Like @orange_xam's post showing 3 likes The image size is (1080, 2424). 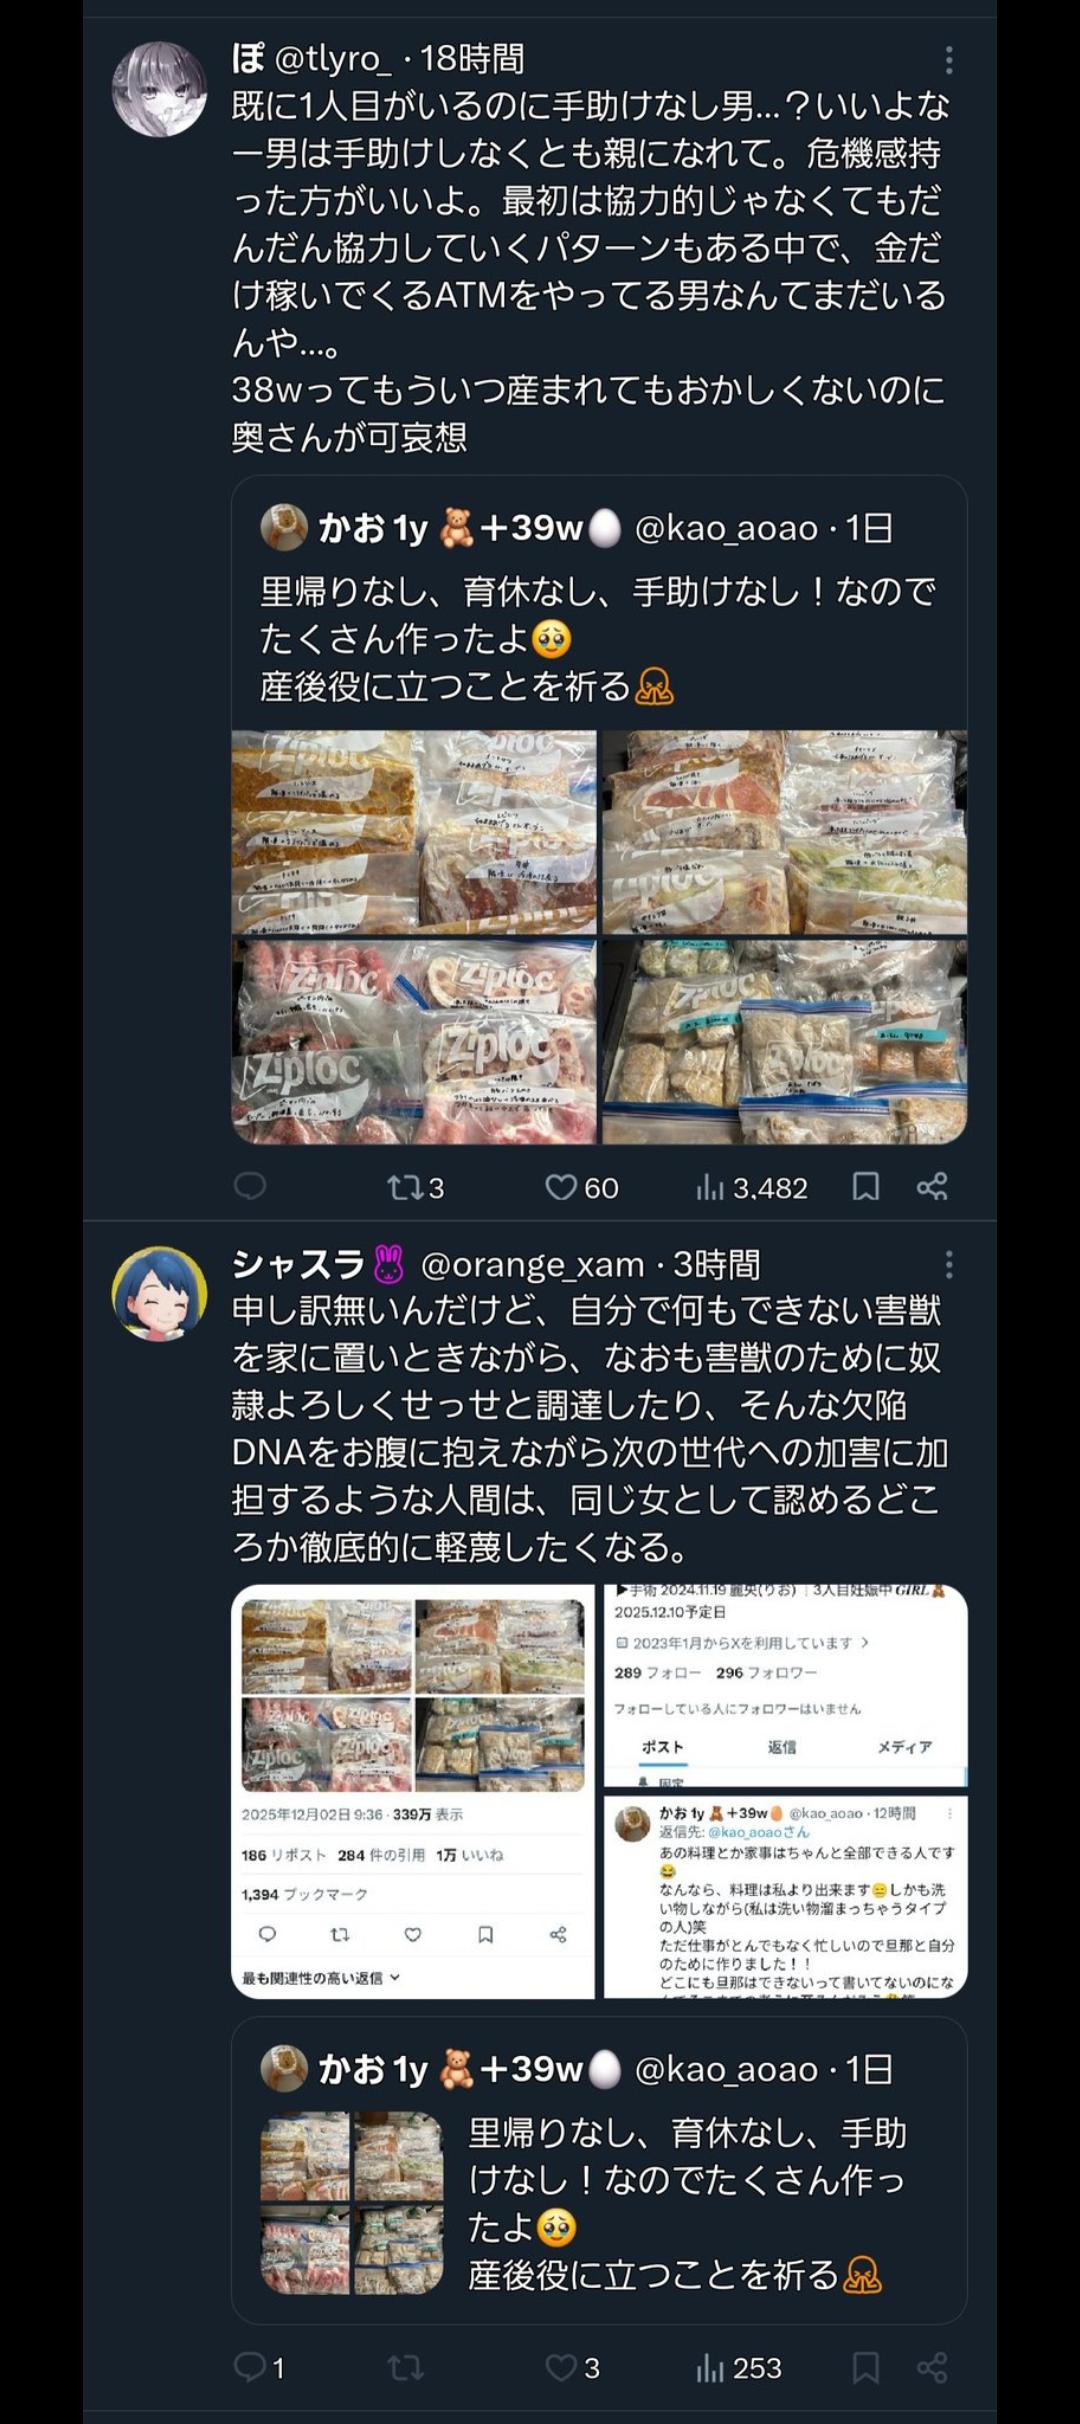pyautogui.click(x=572, y=2367)
